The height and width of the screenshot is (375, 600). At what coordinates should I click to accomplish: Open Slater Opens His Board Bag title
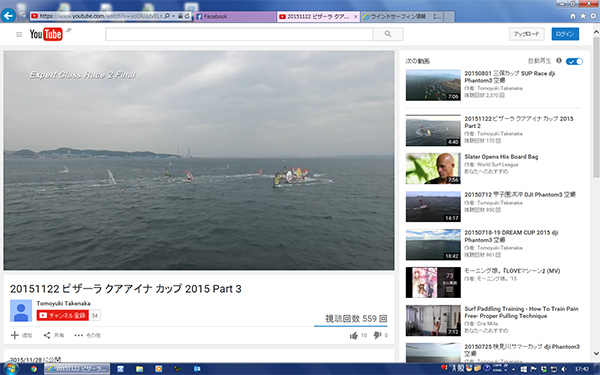501,157
